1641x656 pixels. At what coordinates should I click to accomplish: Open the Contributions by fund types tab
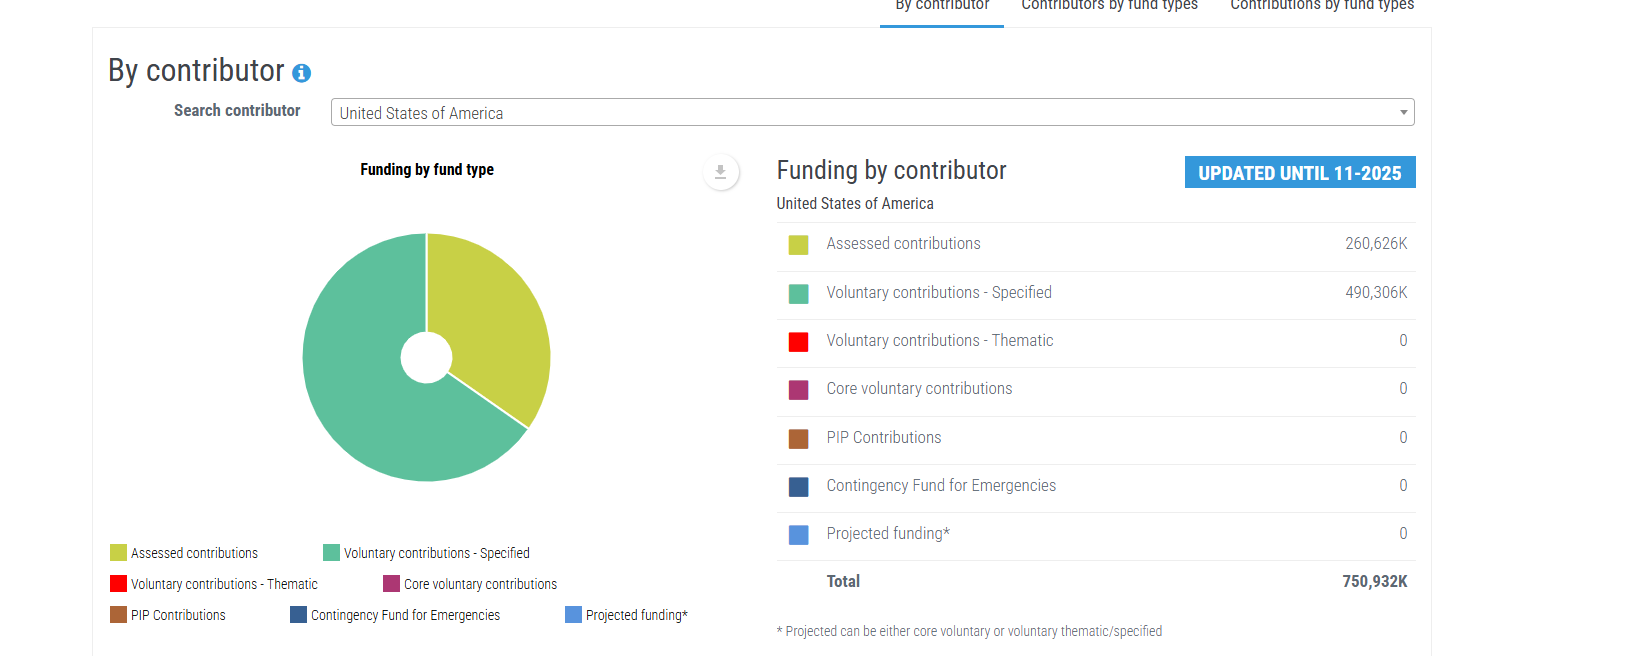pyautogui.click(x=1321, y=6)
